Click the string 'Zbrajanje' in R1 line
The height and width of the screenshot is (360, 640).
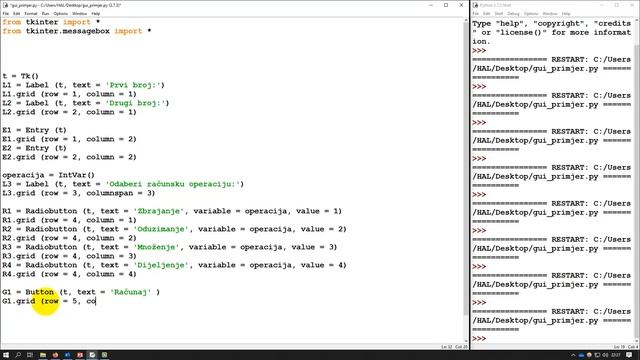pyautogui.click(x=159, y=211)
